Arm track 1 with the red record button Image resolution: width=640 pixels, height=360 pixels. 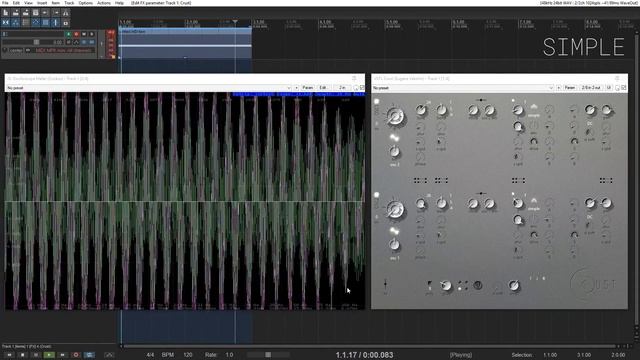tap(76, 34)
